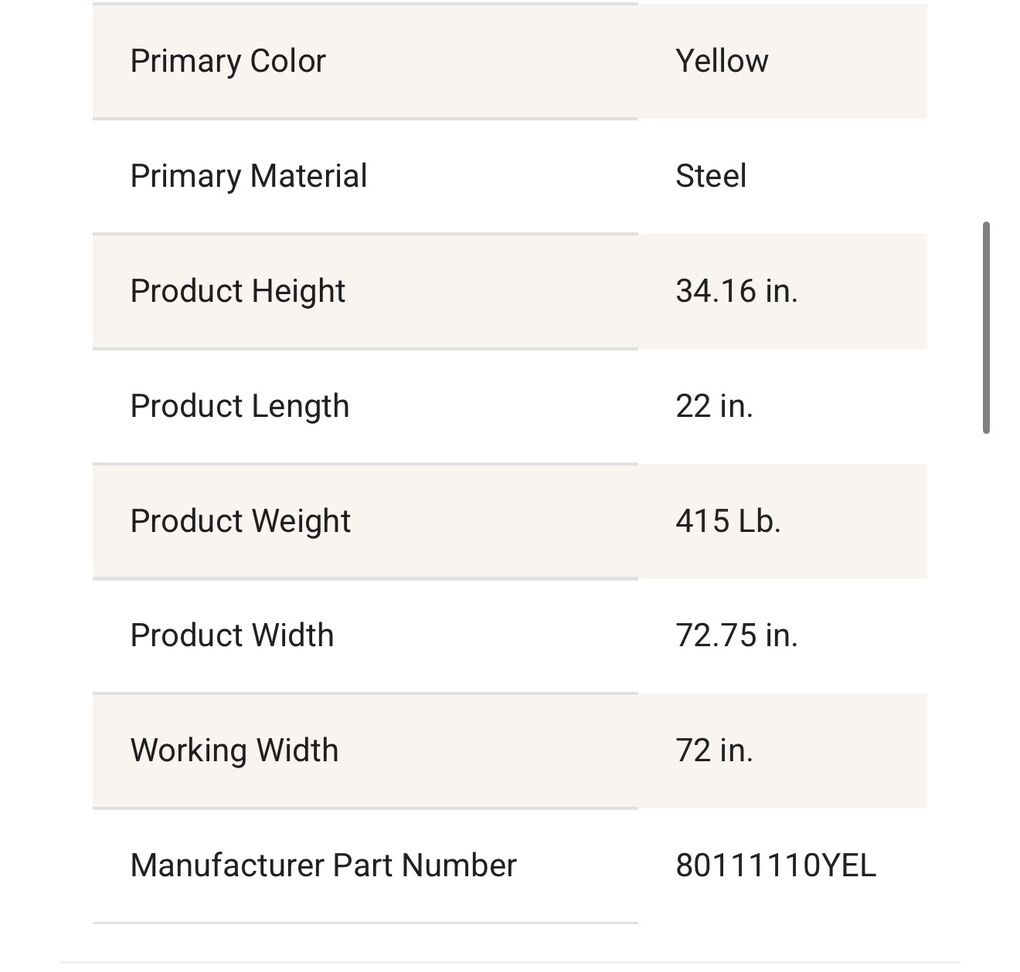Click the Product Width label
The width and height of the screenshot is (1020, 972).
click(231, 635)
